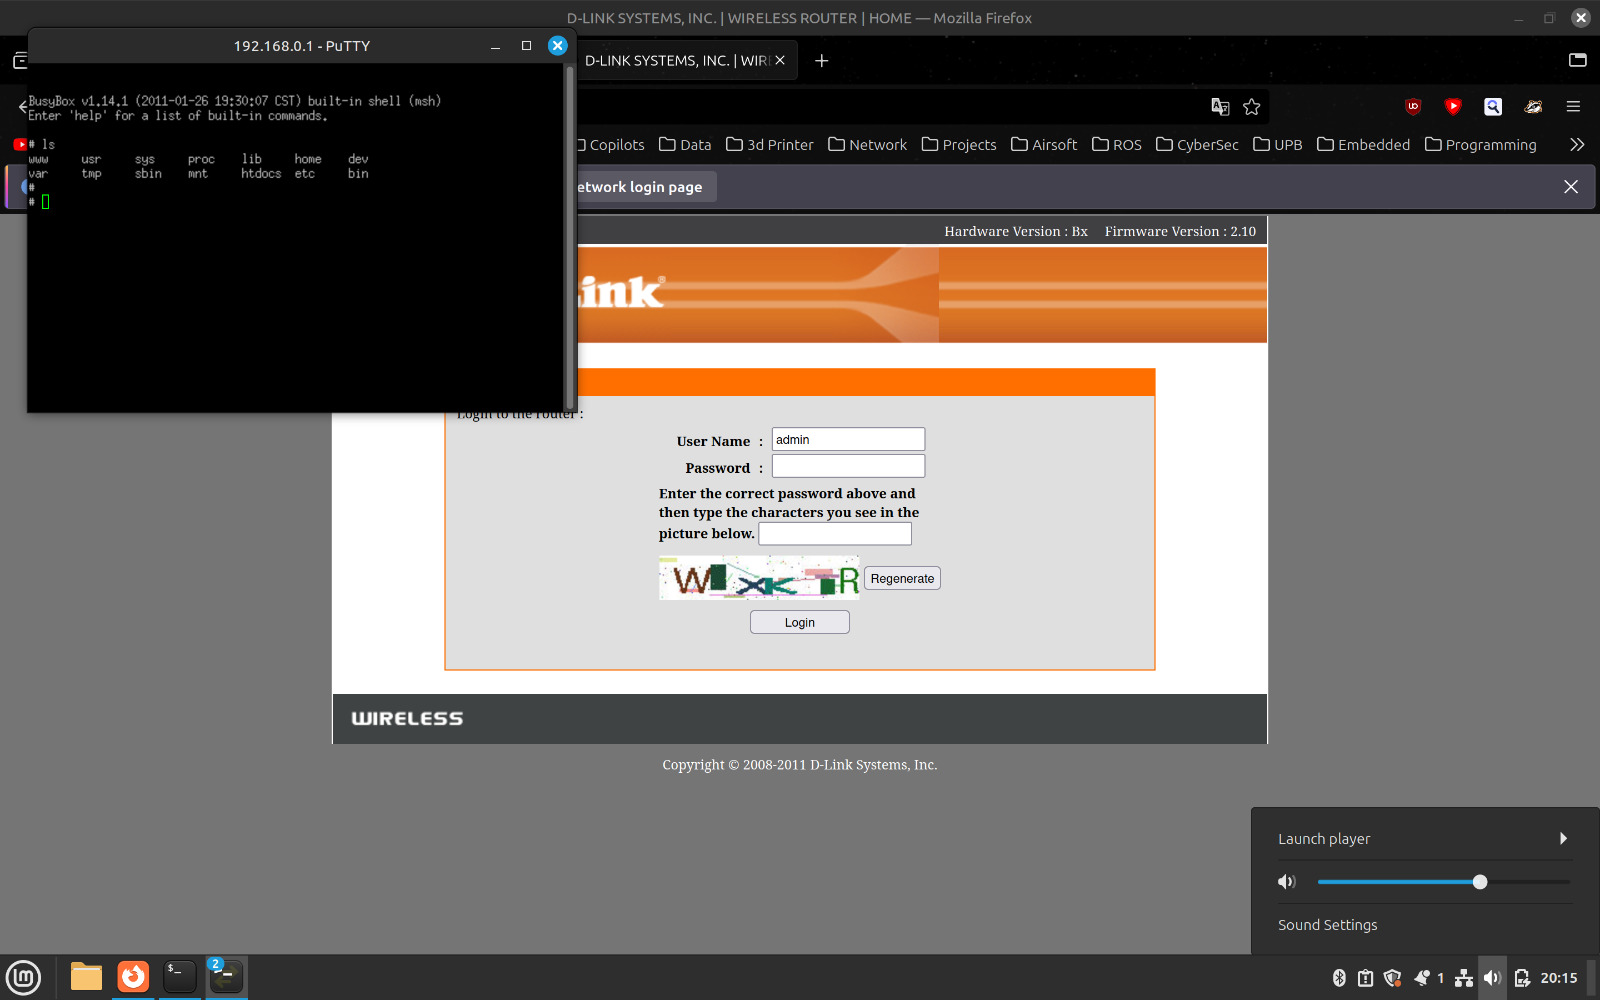The width and height of the screenshot is (1600, 1000).
Task: Click the sound volume tray icon
Action: click(x=1492, y=978)
